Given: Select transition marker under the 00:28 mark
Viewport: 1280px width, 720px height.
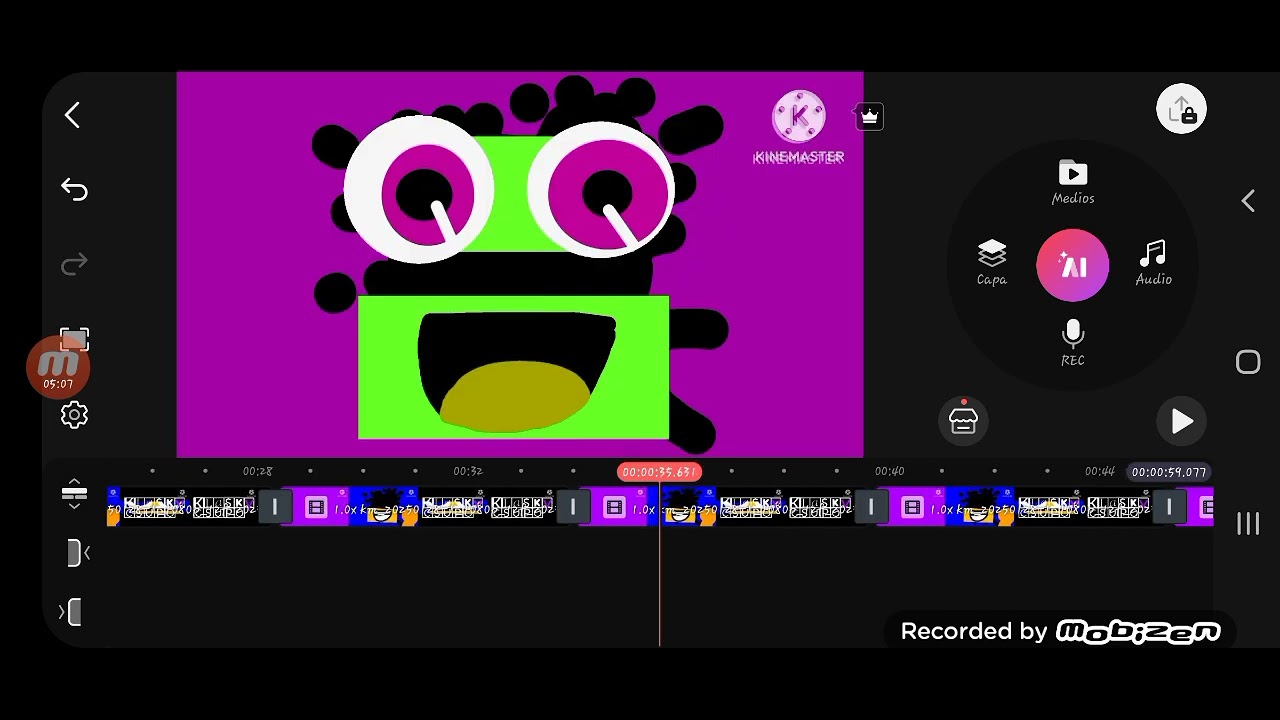Looking at the screenshot, I should coord(274,508).
